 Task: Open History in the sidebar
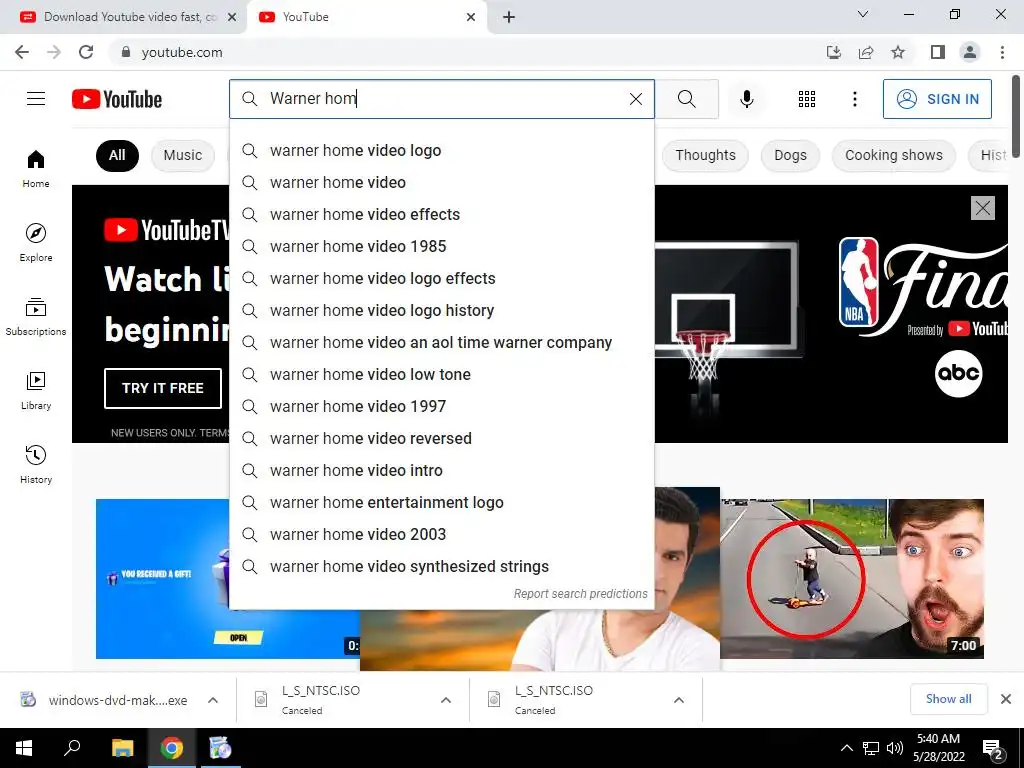(x=36, y=464)
